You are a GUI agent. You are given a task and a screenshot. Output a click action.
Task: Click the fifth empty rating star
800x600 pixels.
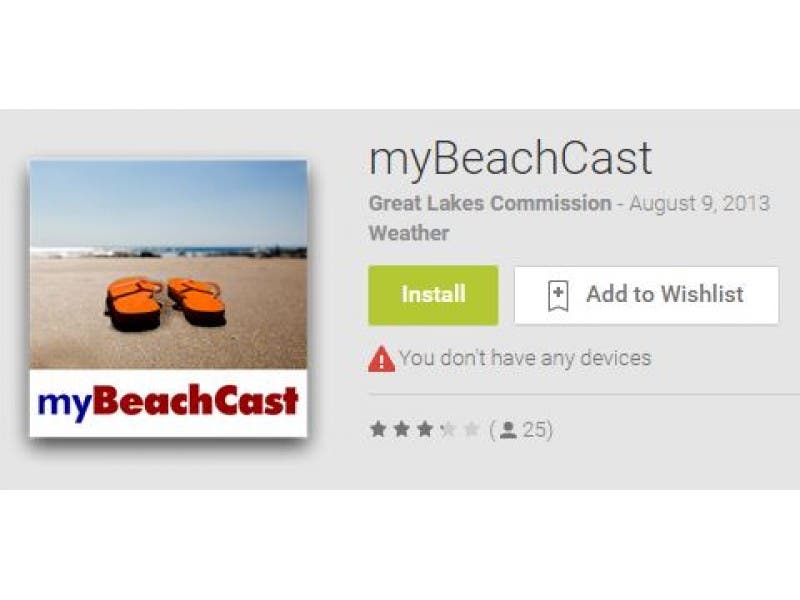tap(471, 429)
